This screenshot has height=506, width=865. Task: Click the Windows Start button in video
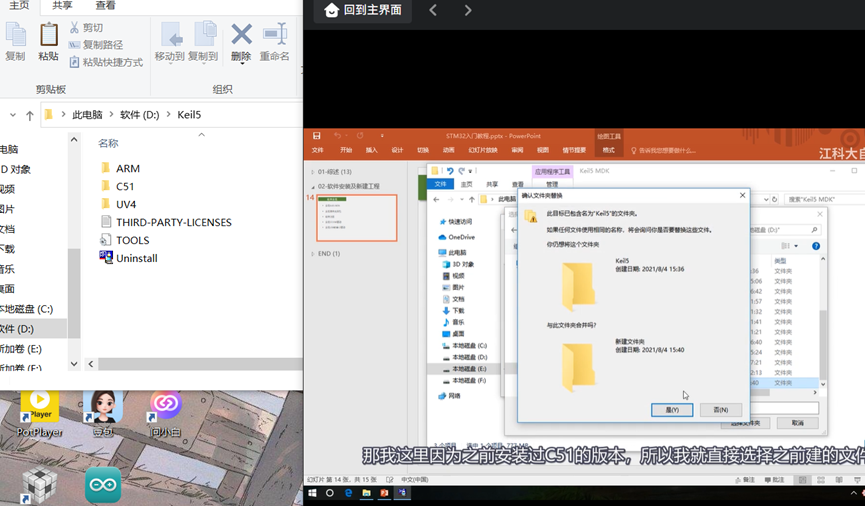point(312,493)
